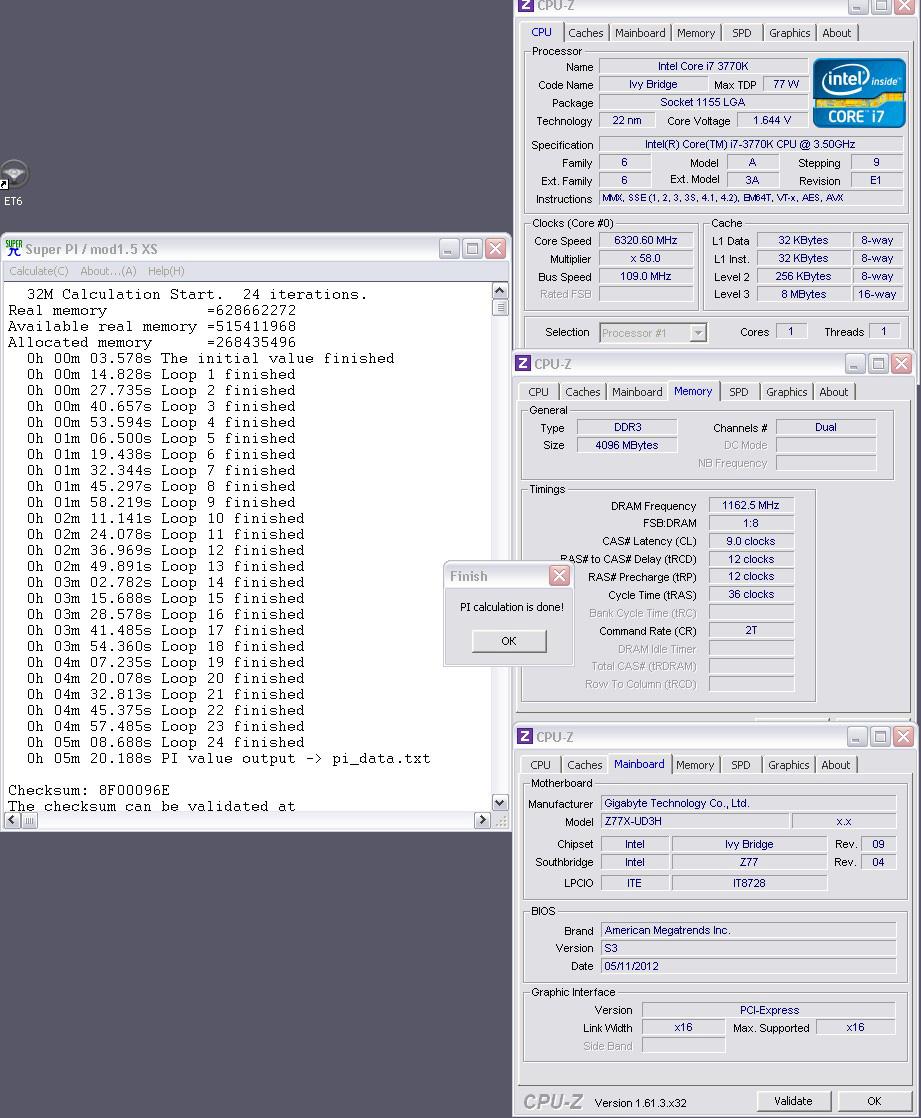Screen dimensions: 921x1118
Task: Click the Intel Core i7 logo badge
Action: click(x=859, y=93)
